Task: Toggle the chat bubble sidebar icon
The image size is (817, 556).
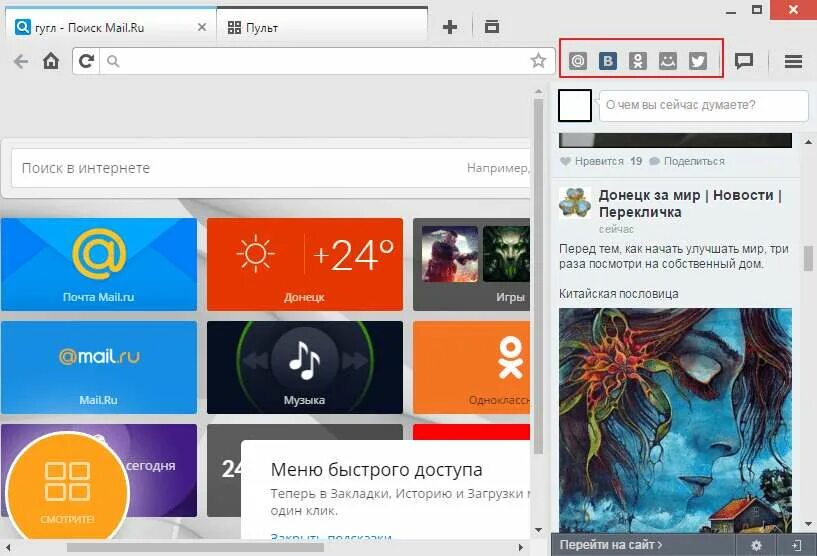Action: [744, 61]
